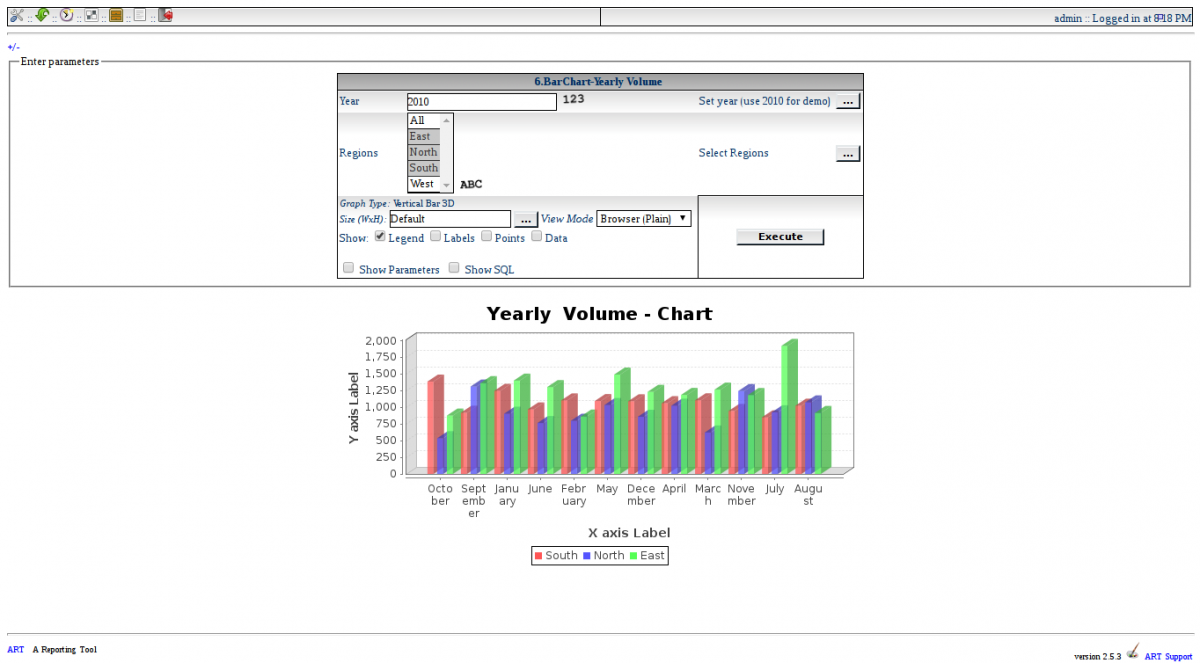Open the View Mode dropdown
The width and height of the screenshot is (1200, 663).
(x=643, y=219)
